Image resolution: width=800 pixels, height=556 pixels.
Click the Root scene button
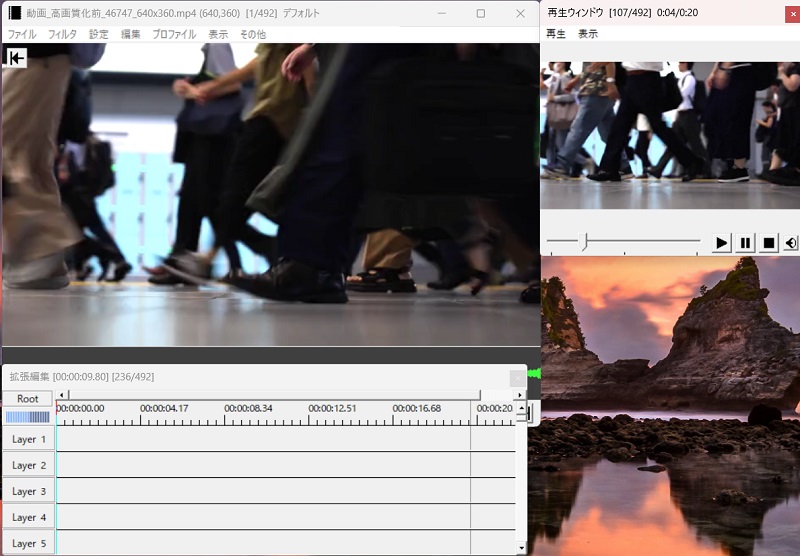[x=28, y=398]
